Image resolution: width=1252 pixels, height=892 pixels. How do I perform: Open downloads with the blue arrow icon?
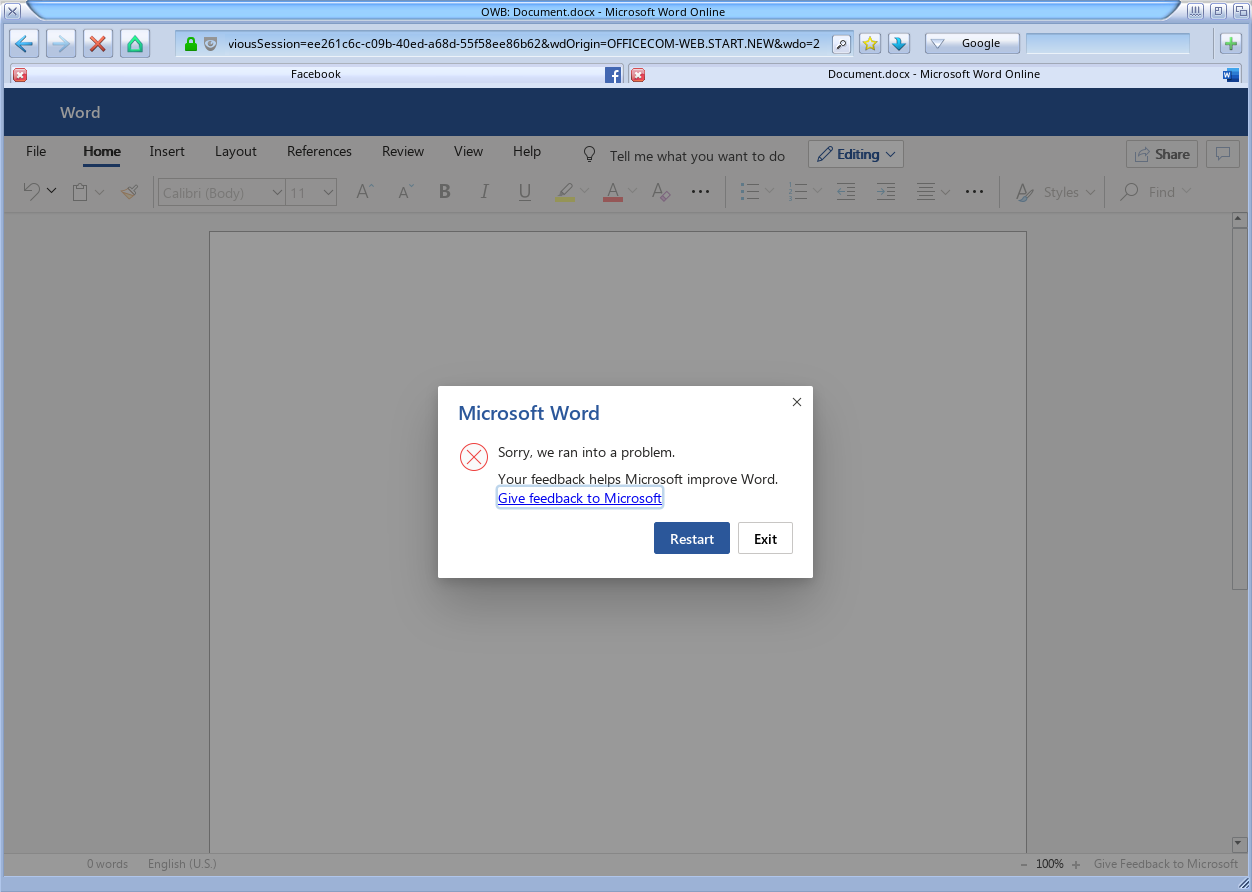tap(898, 44)
